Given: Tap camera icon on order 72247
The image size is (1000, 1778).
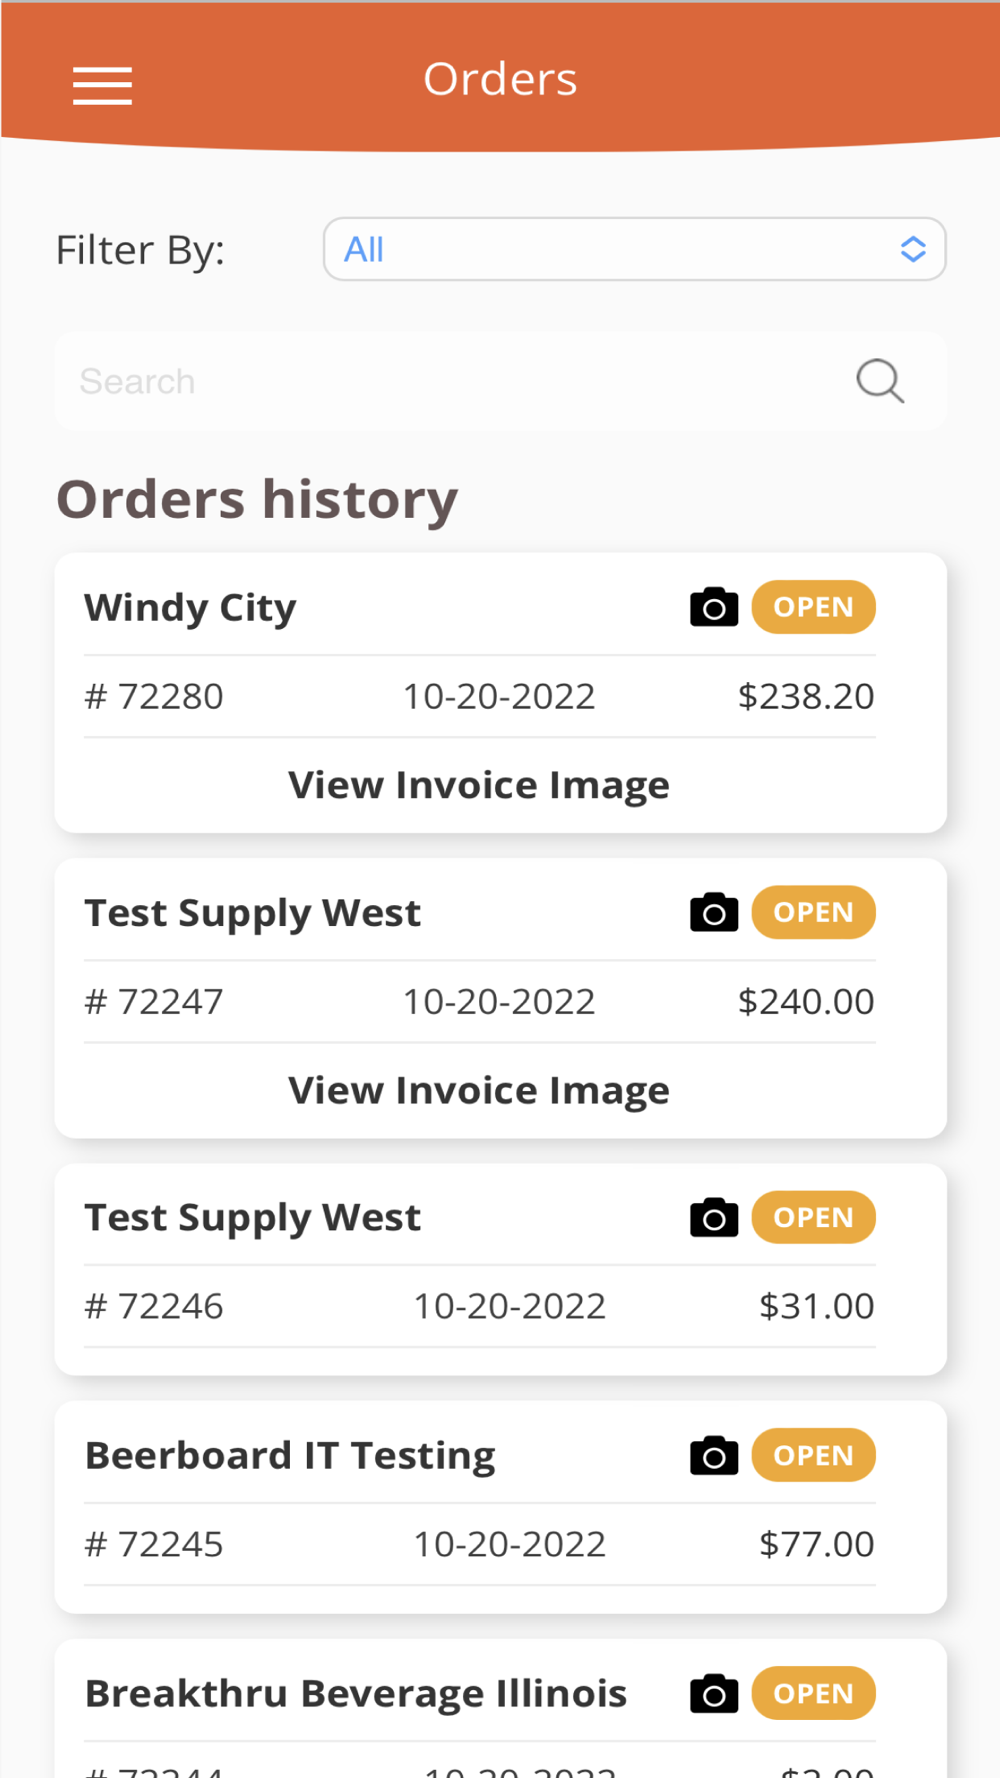Looking at the screenshot, I should pos(714,912).
